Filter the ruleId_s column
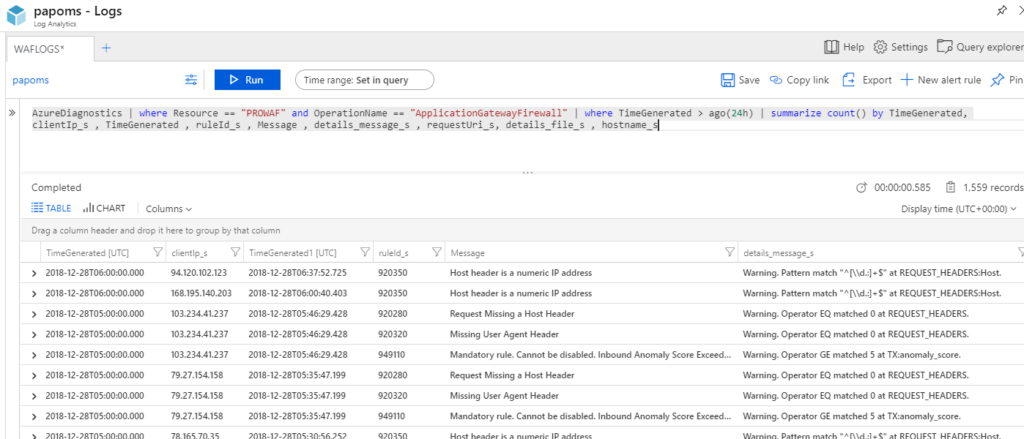Image resolution: width=1024 pixels, height=439 pixels. pos(436,252)
